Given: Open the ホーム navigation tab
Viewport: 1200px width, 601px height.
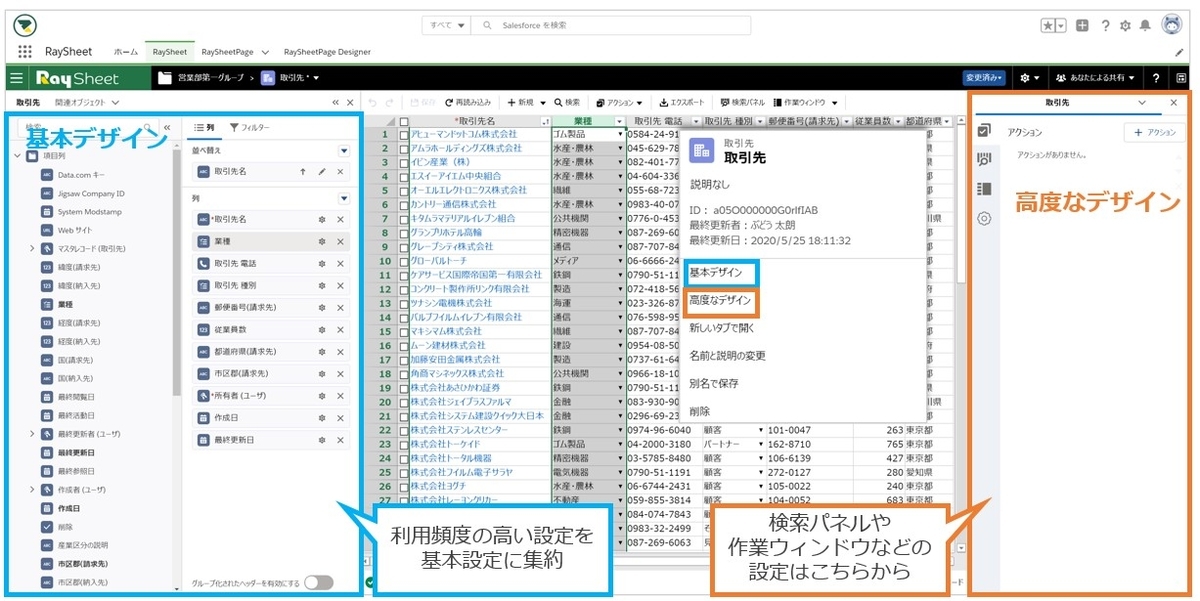Looking at the screenshot, I should (126, 52).
